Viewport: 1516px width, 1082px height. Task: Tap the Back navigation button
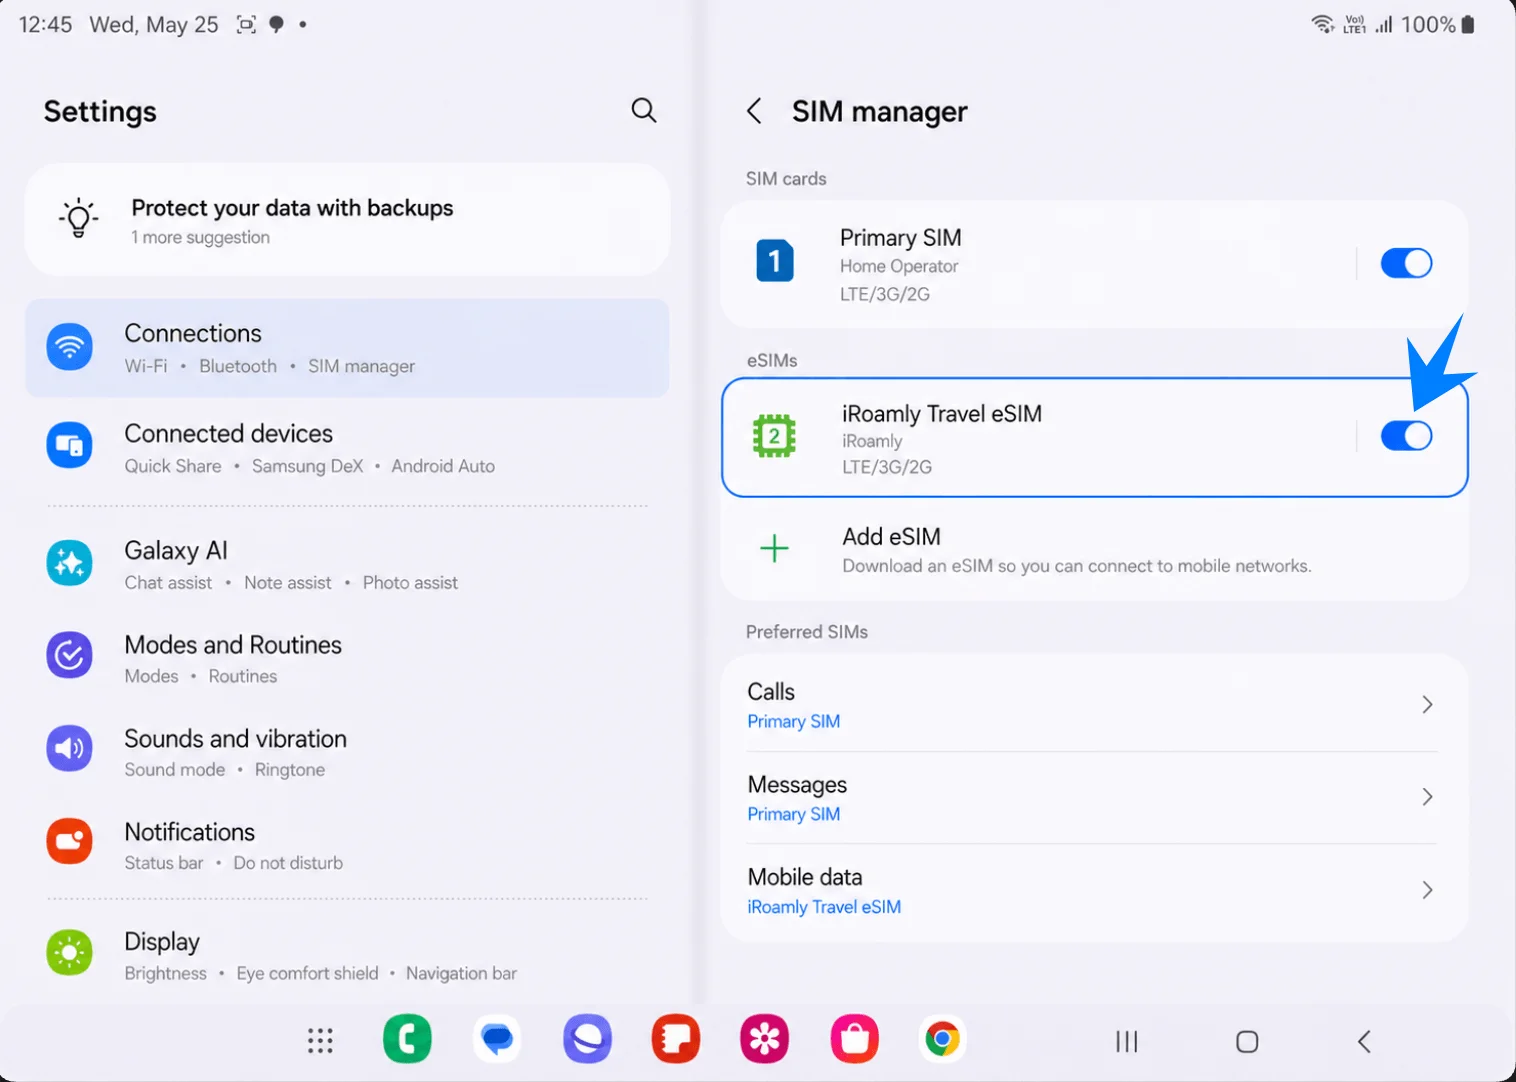1364,1042
